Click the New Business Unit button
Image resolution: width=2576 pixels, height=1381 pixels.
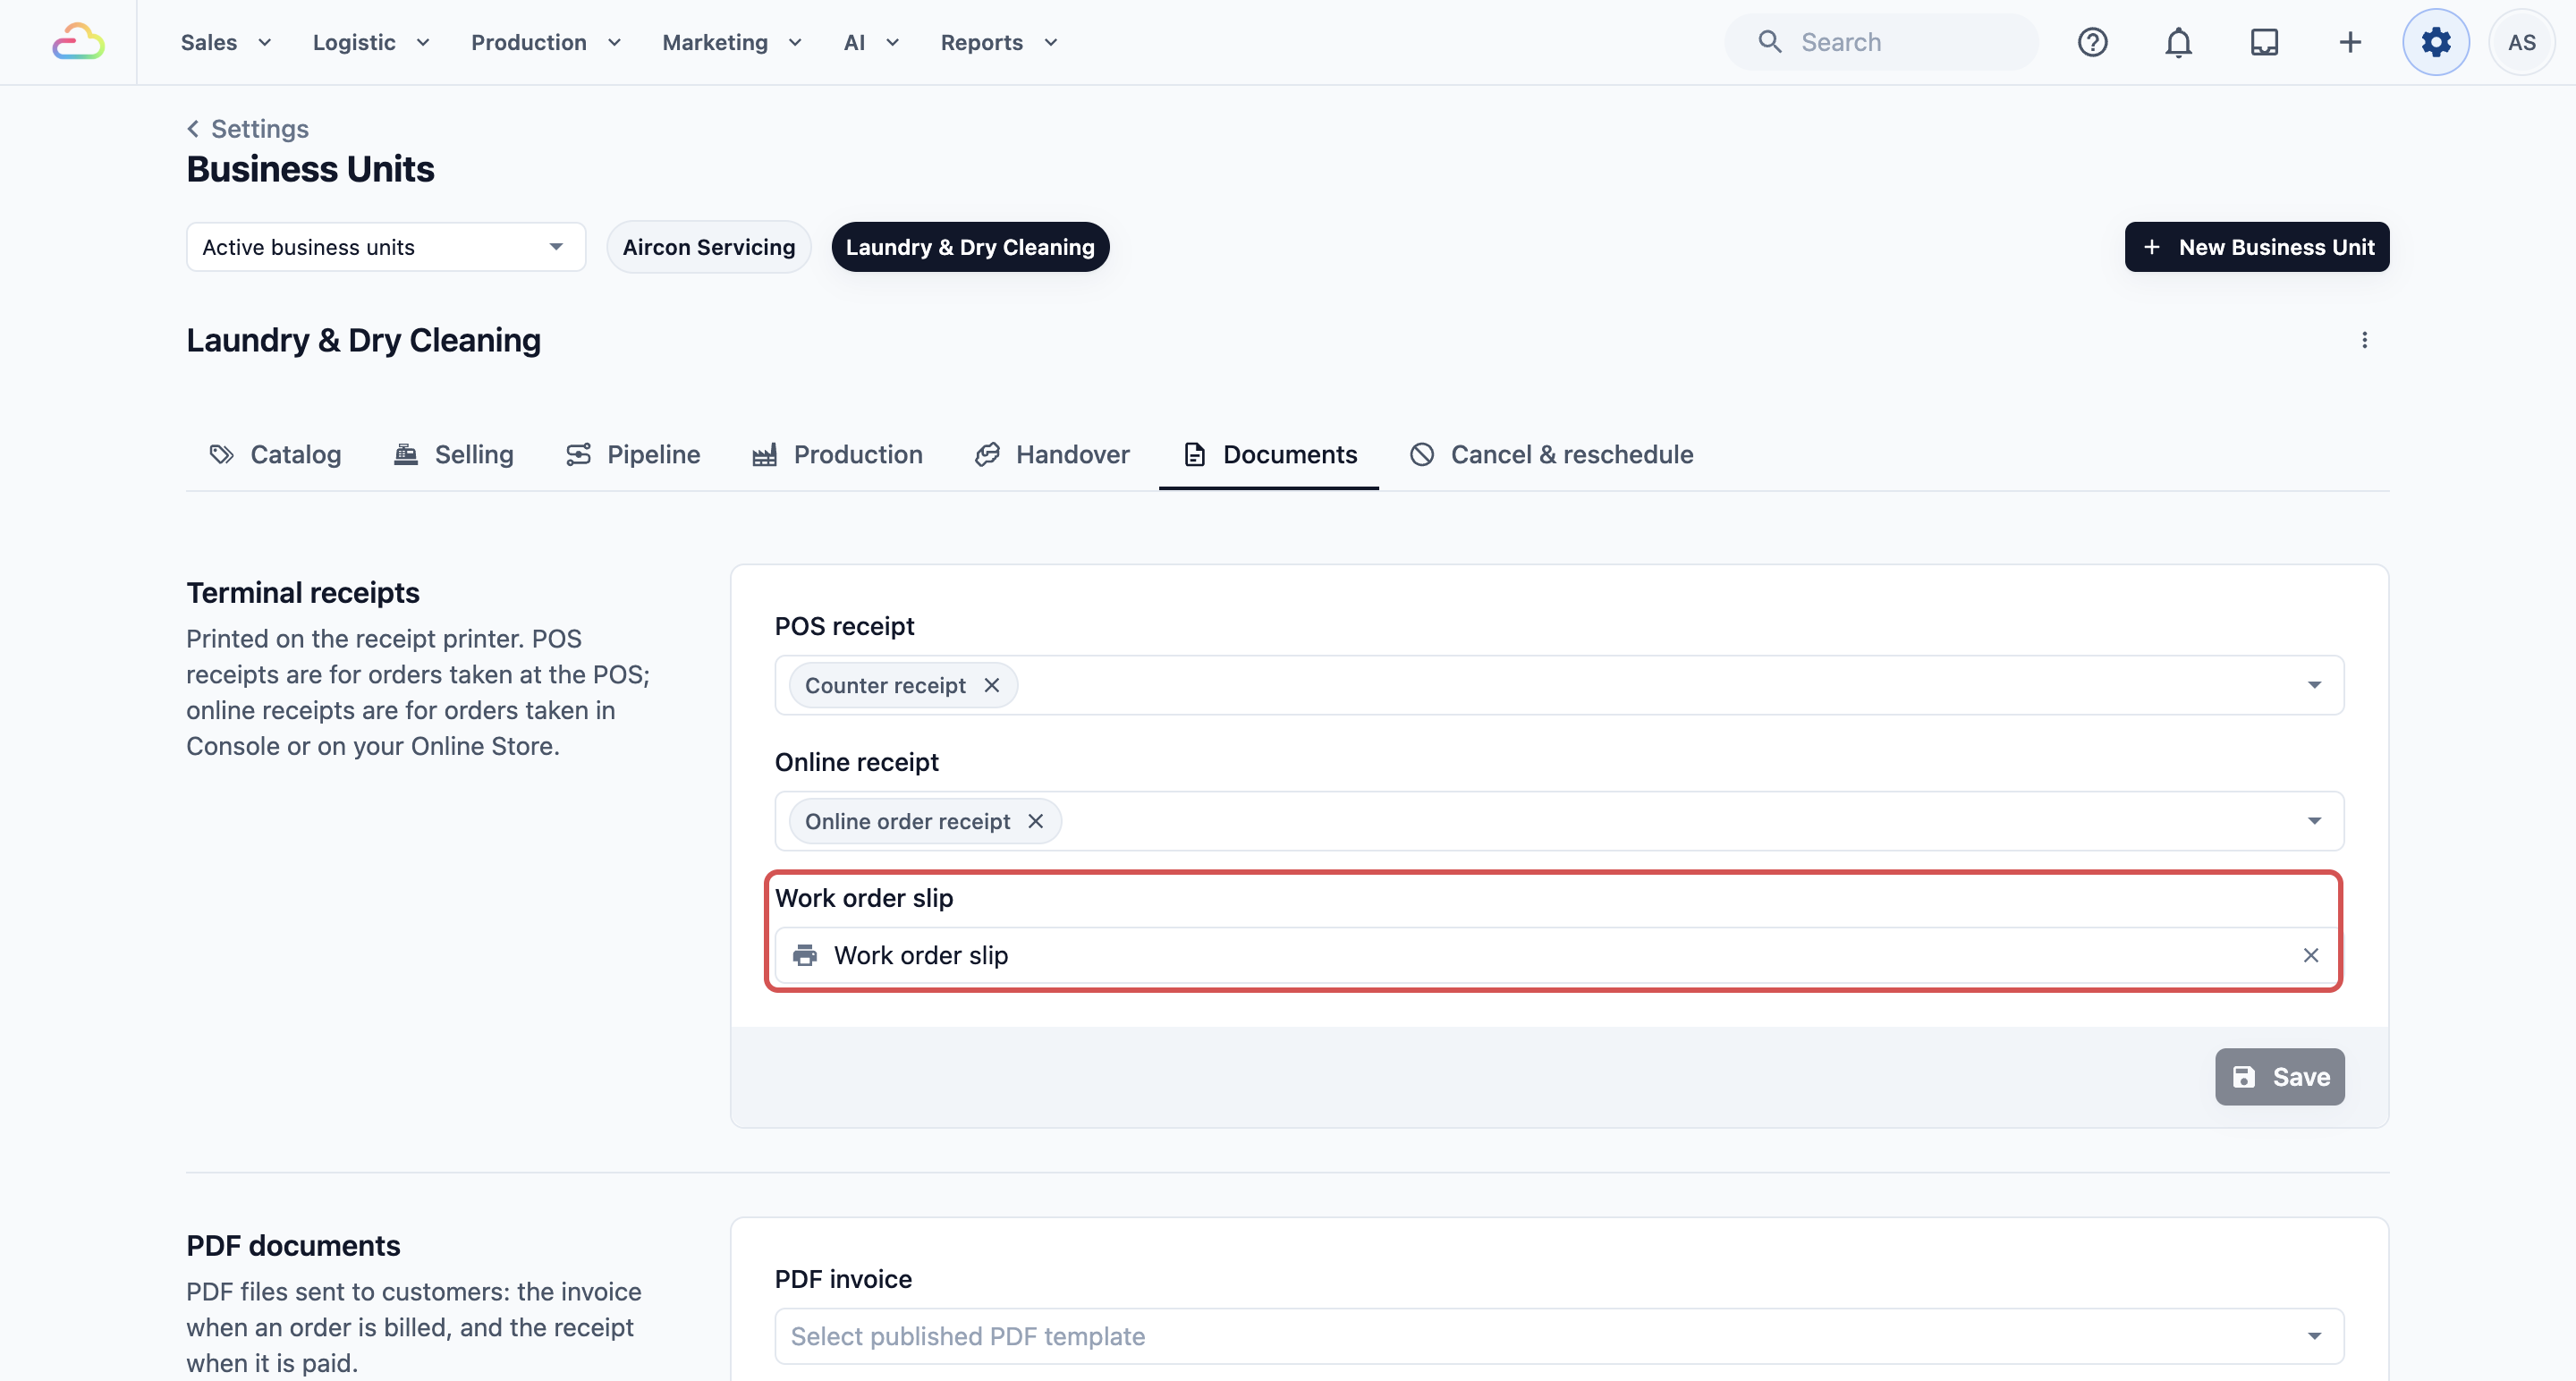(x=2257, y=247)
